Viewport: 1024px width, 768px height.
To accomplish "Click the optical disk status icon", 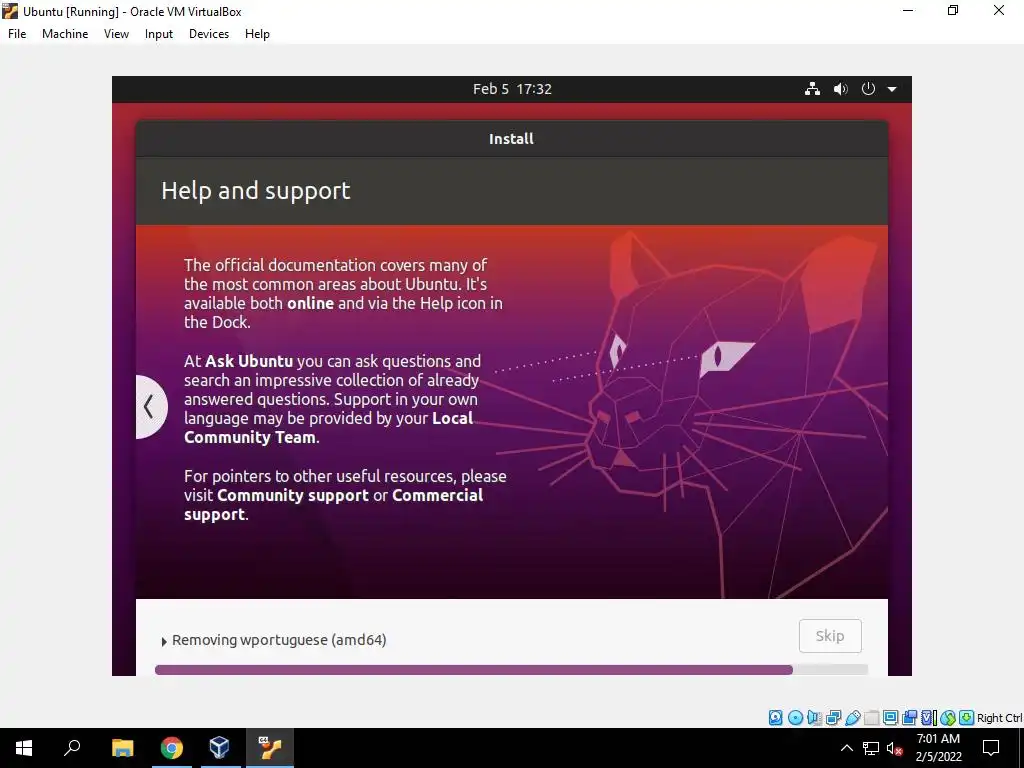I will pos(795,718).
